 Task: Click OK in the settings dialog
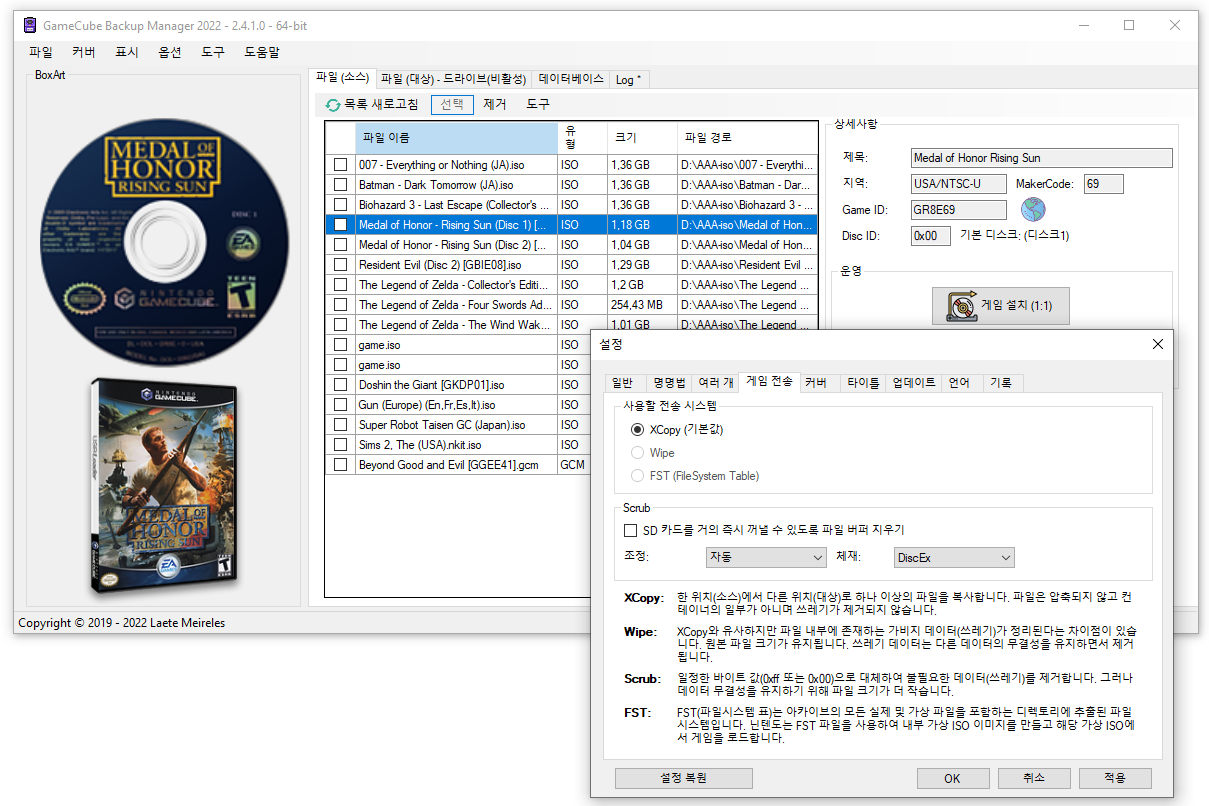pos(952,778)
